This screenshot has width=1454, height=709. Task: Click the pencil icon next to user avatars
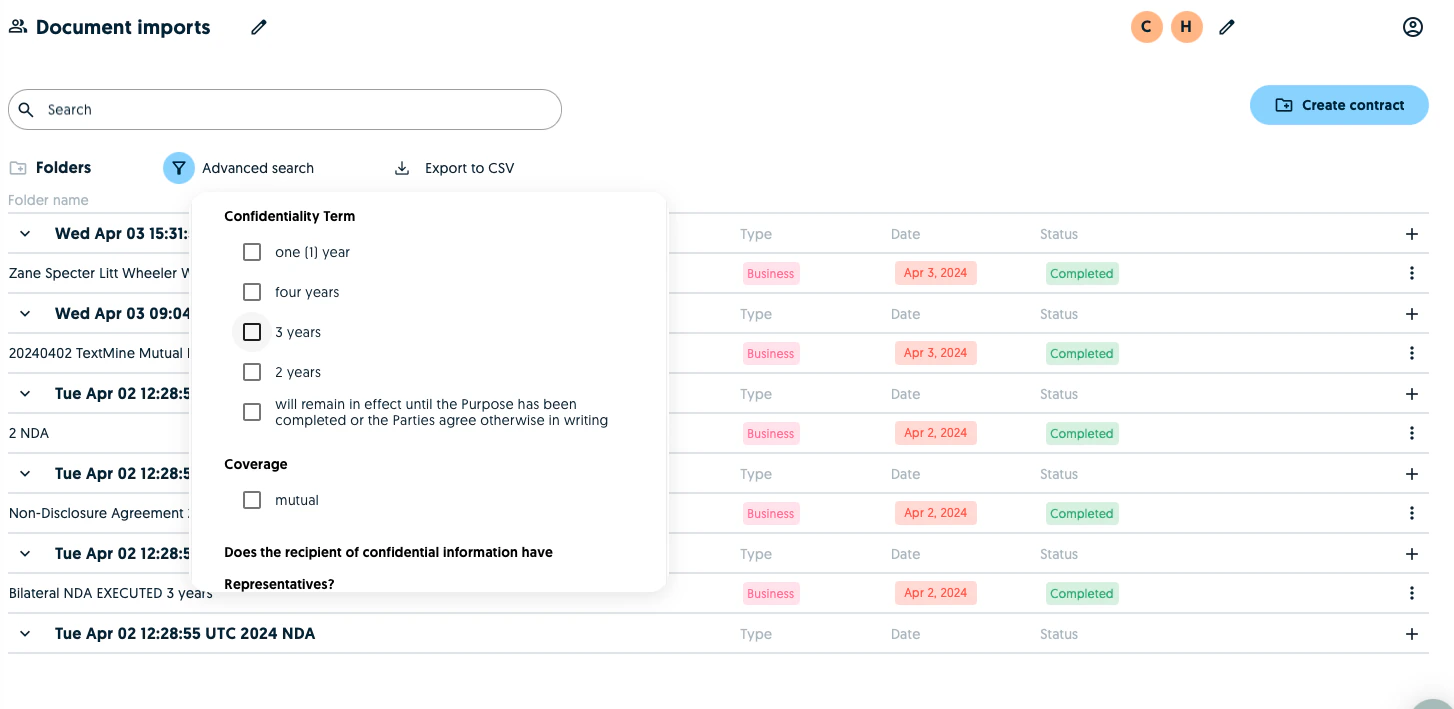(1227, 27)
